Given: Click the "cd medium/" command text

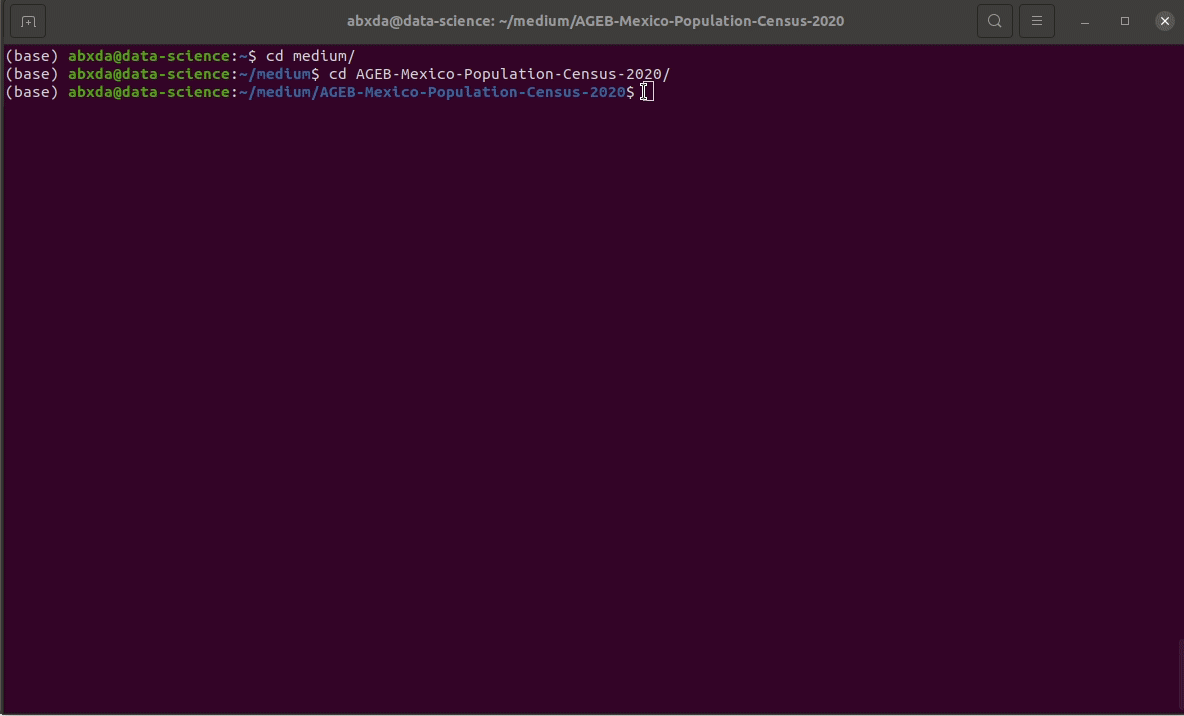Looking at the screenshot, I should [310, 56].
